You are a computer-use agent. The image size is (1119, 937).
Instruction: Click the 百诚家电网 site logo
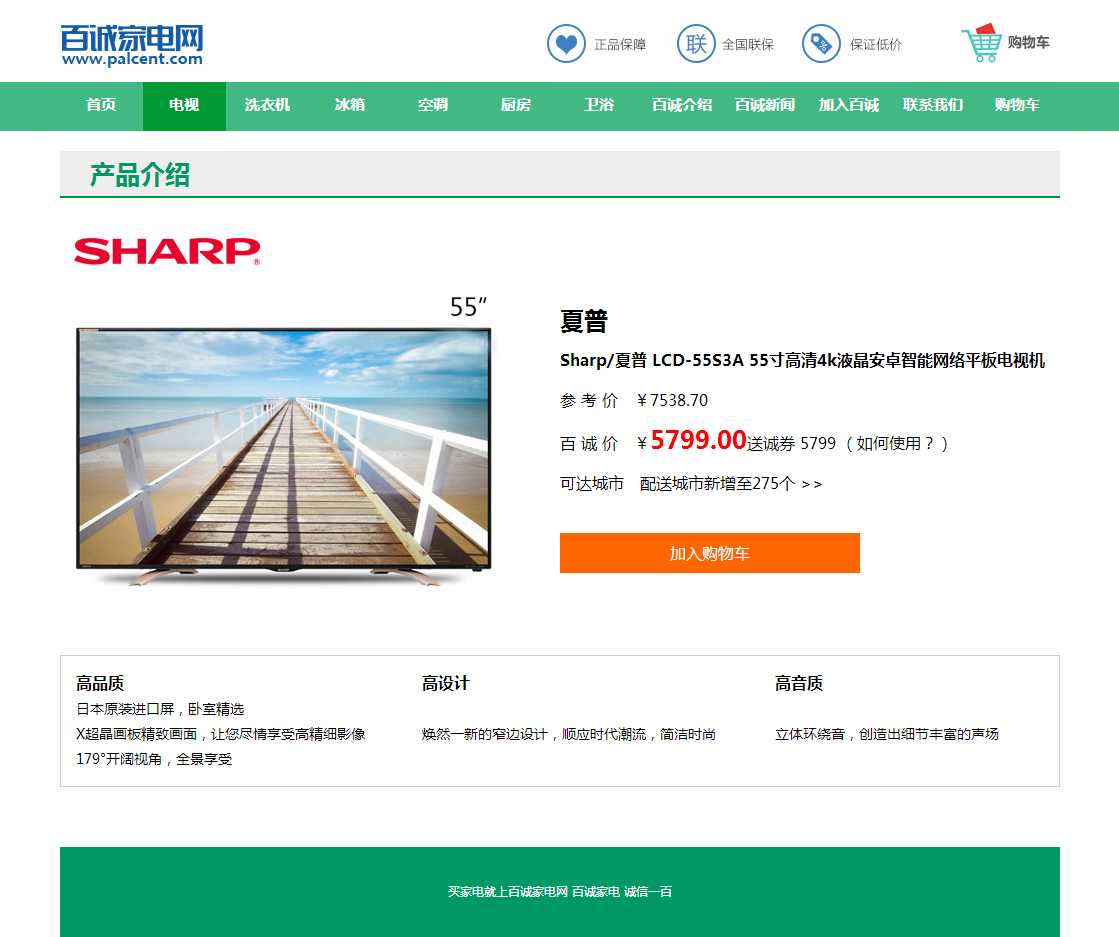(132, 45)
